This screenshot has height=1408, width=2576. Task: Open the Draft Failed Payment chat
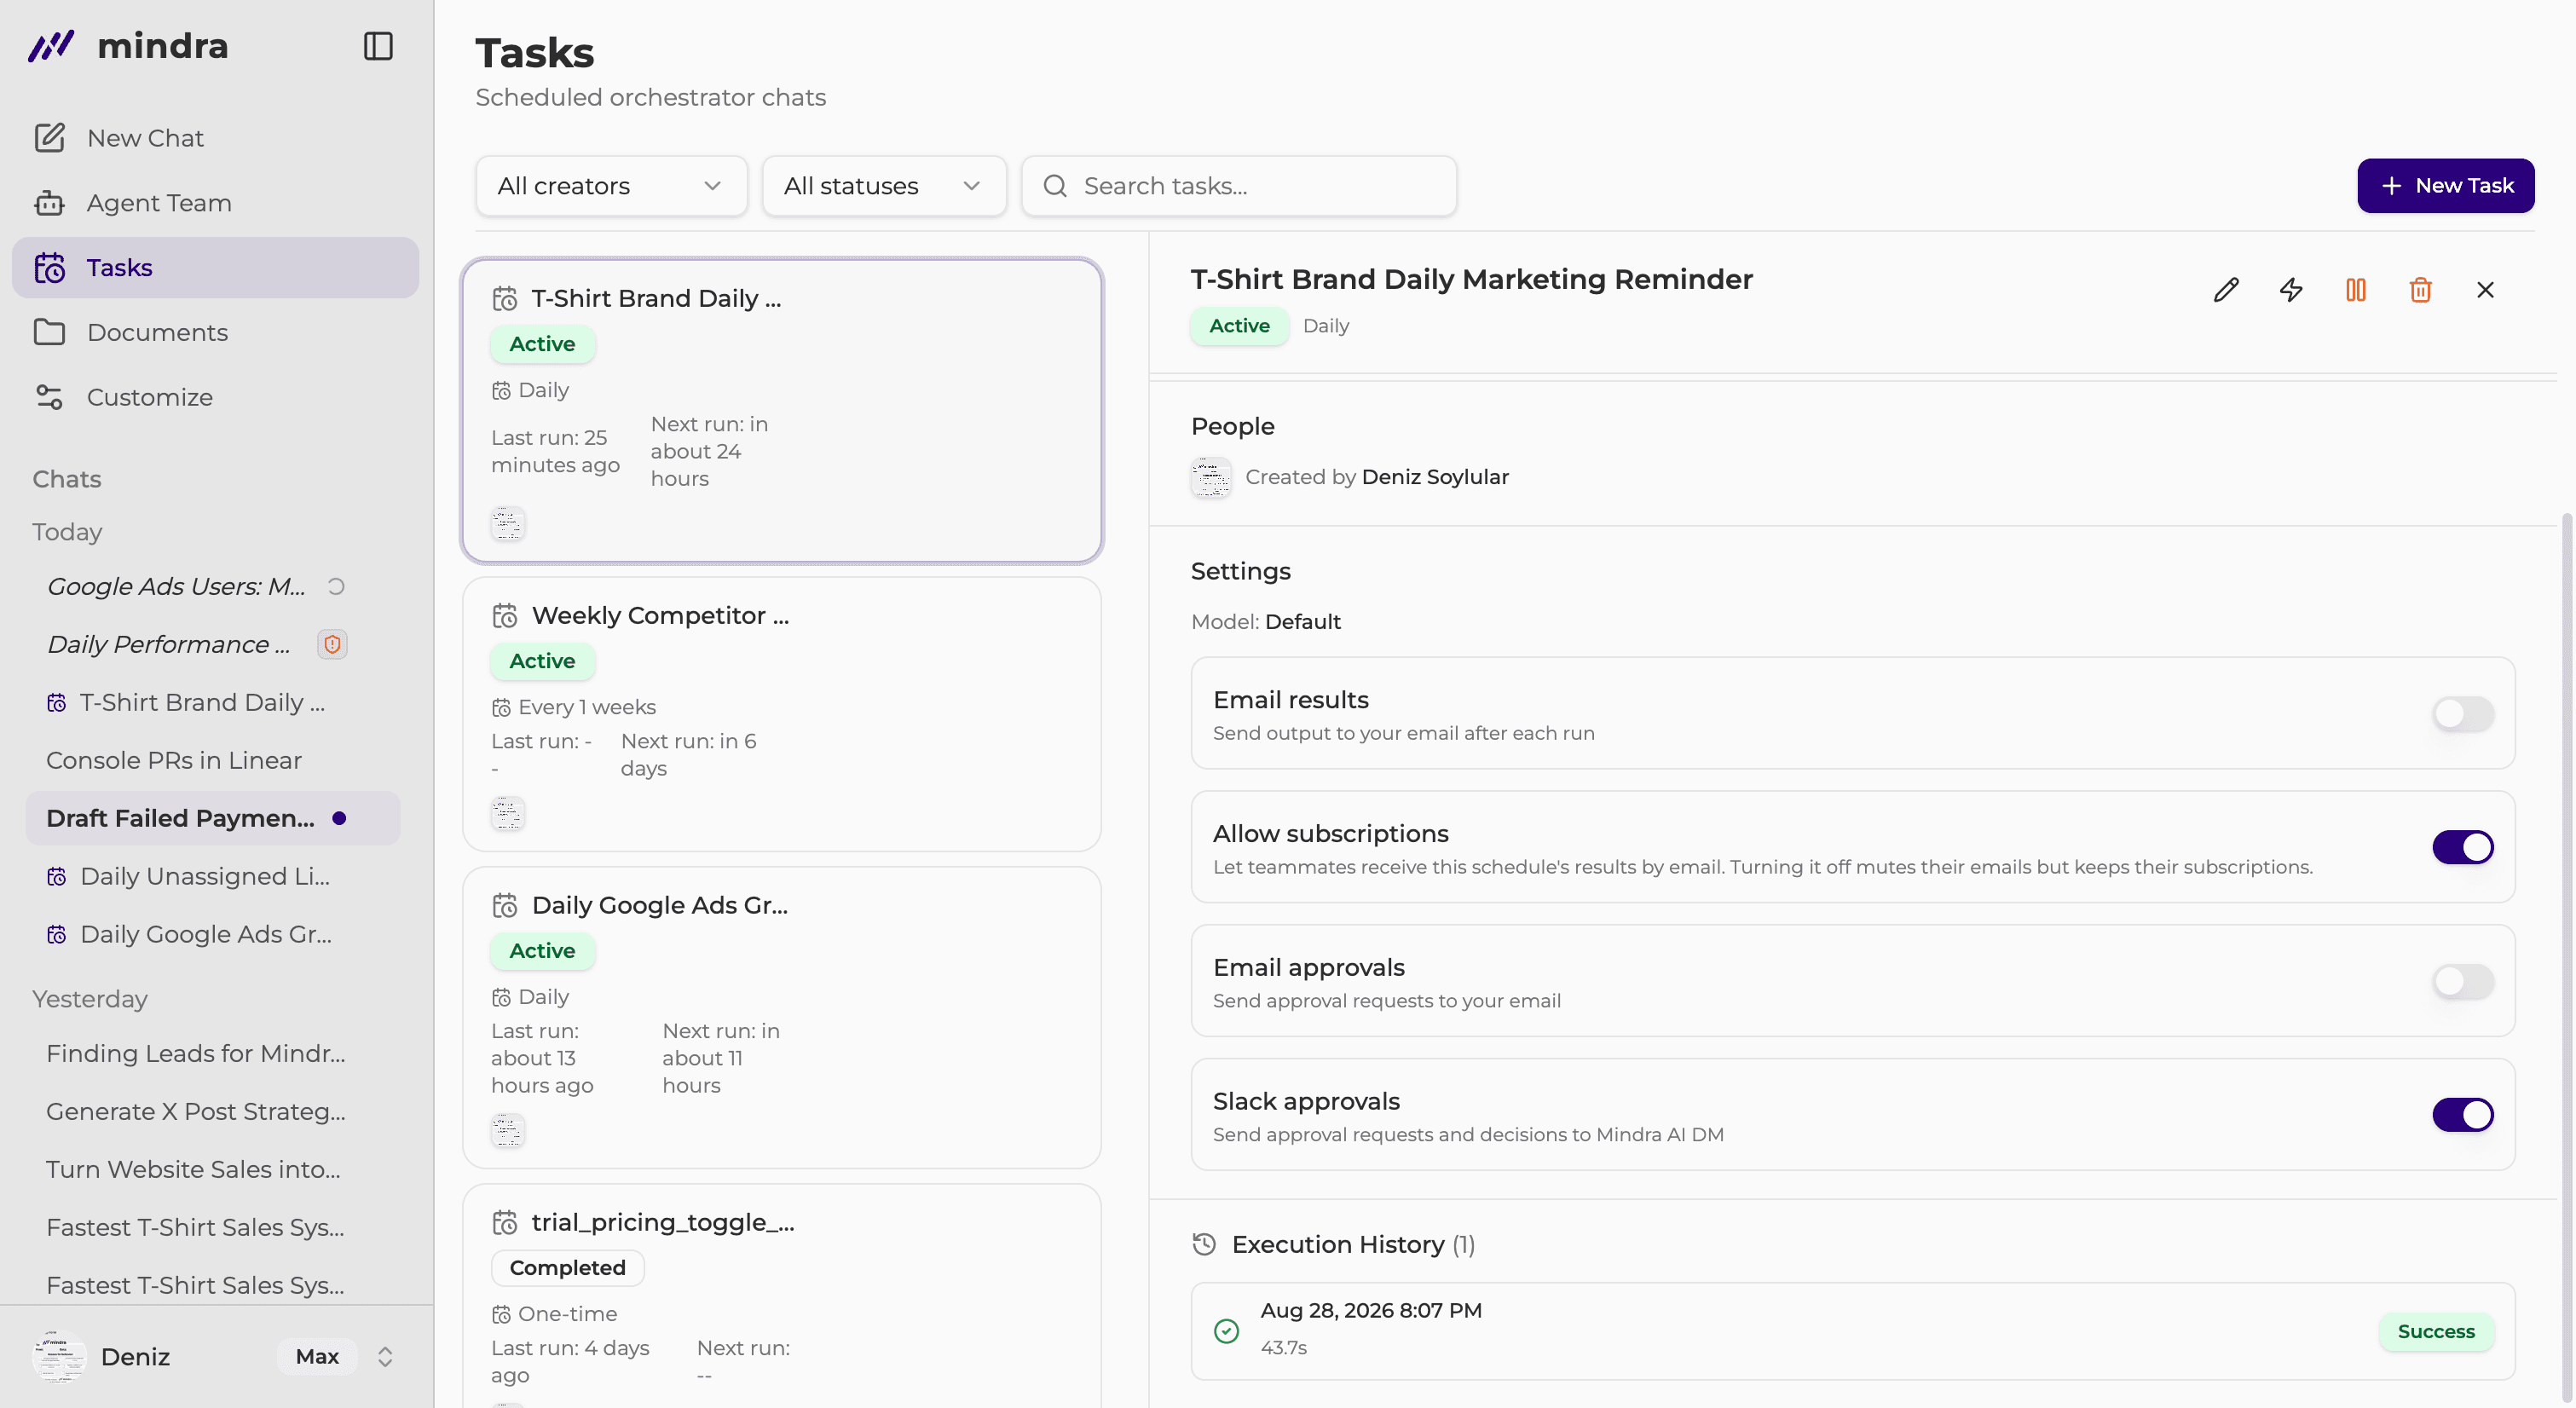click(x=213, y=818)
